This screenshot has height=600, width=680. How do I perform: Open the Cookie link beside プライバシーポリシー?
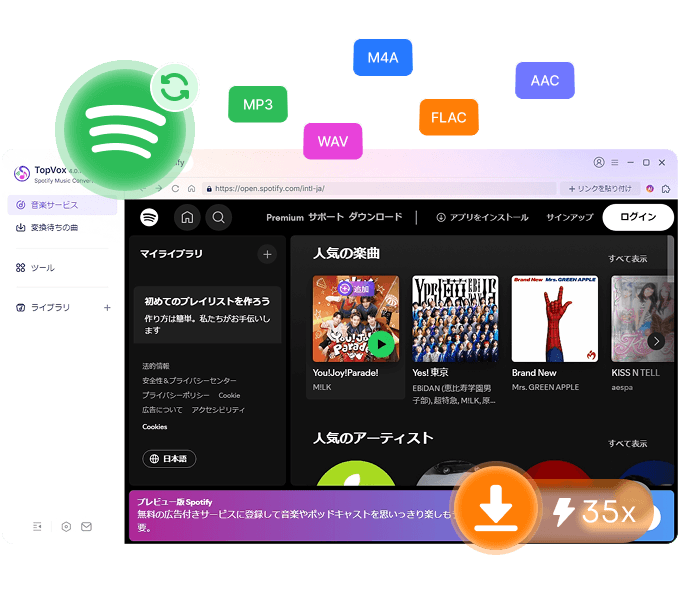pyautogui.click(x=229, y=395)
